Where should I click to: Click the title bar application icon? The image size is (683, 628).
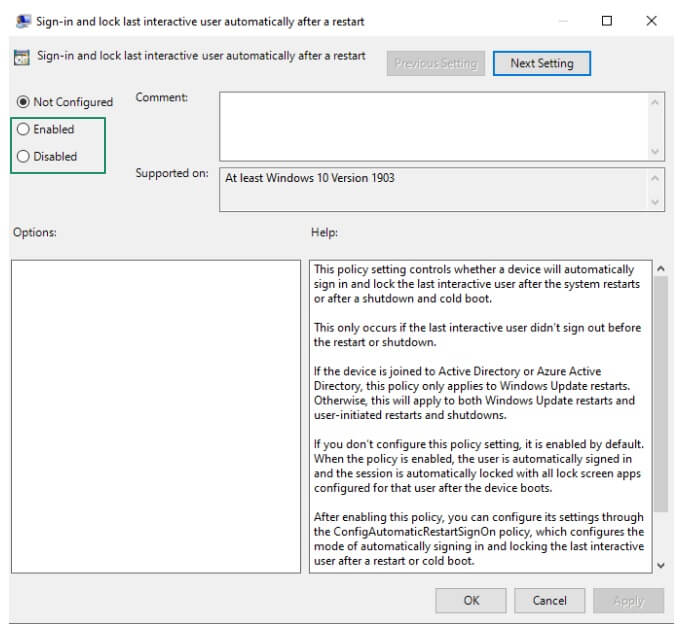tap(23, 21)
